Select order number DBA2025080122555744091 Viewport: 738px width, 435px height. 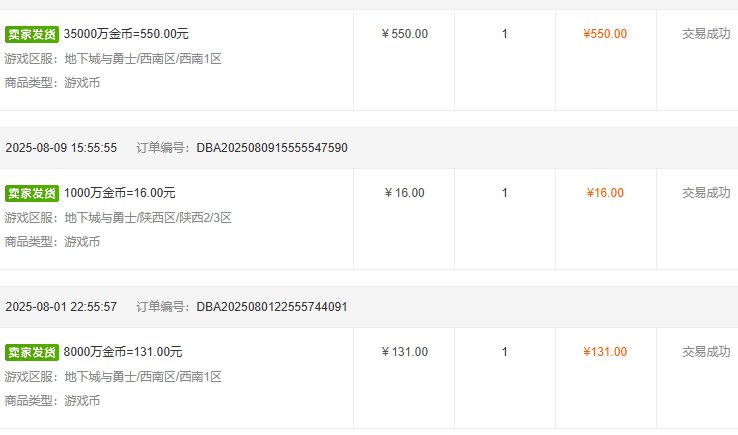coord(272,307)
